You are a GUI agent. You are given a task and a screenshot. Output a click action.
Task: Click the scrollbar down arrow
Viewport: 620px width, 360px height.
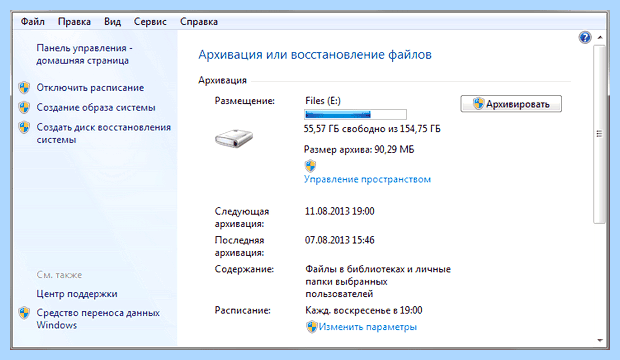pyautogui.click(x=600, y=340)
